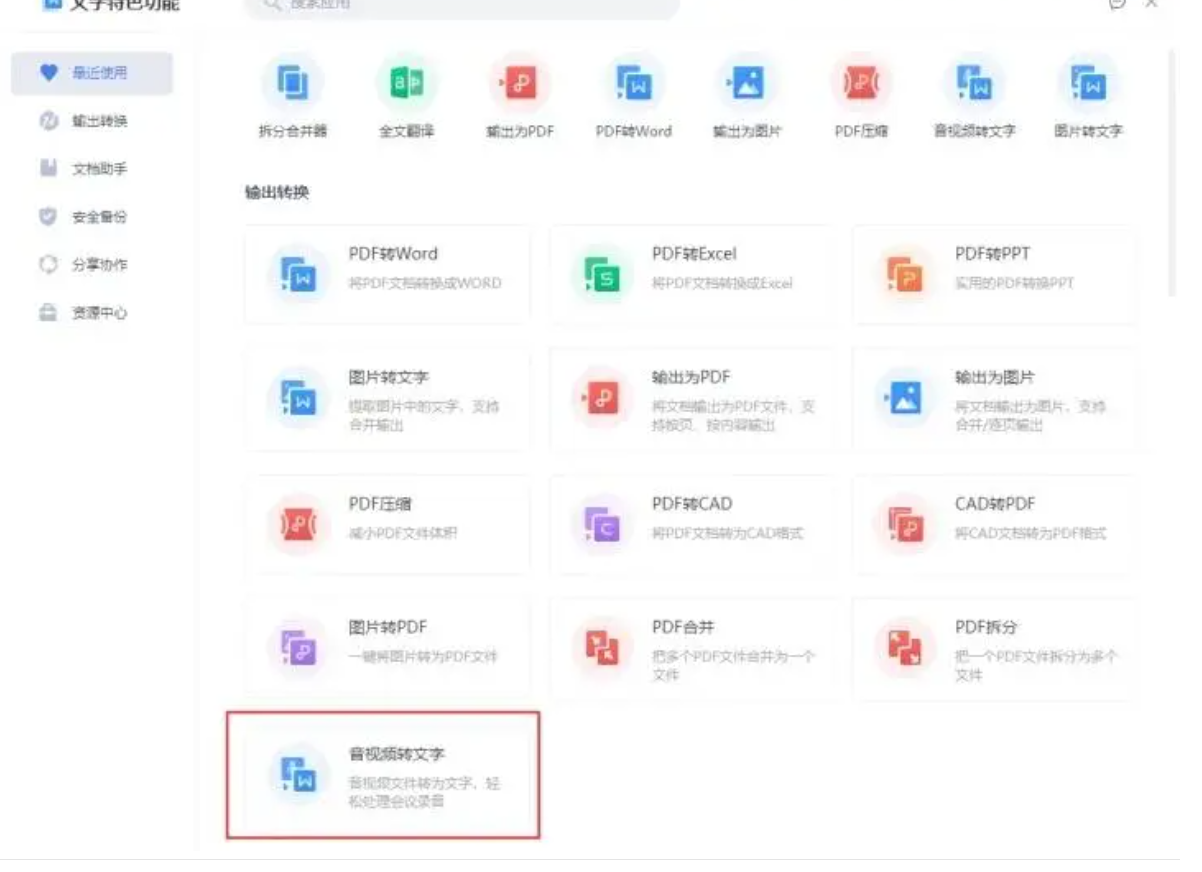Select 最近使用 in the sidebar

point(92,73)
